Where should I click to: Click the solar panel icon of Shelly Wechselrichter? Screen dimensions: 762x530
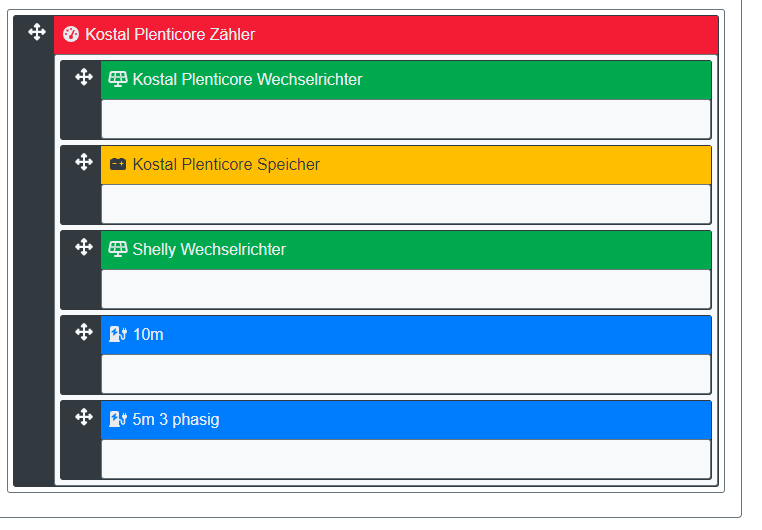click(x=118, y=249)
